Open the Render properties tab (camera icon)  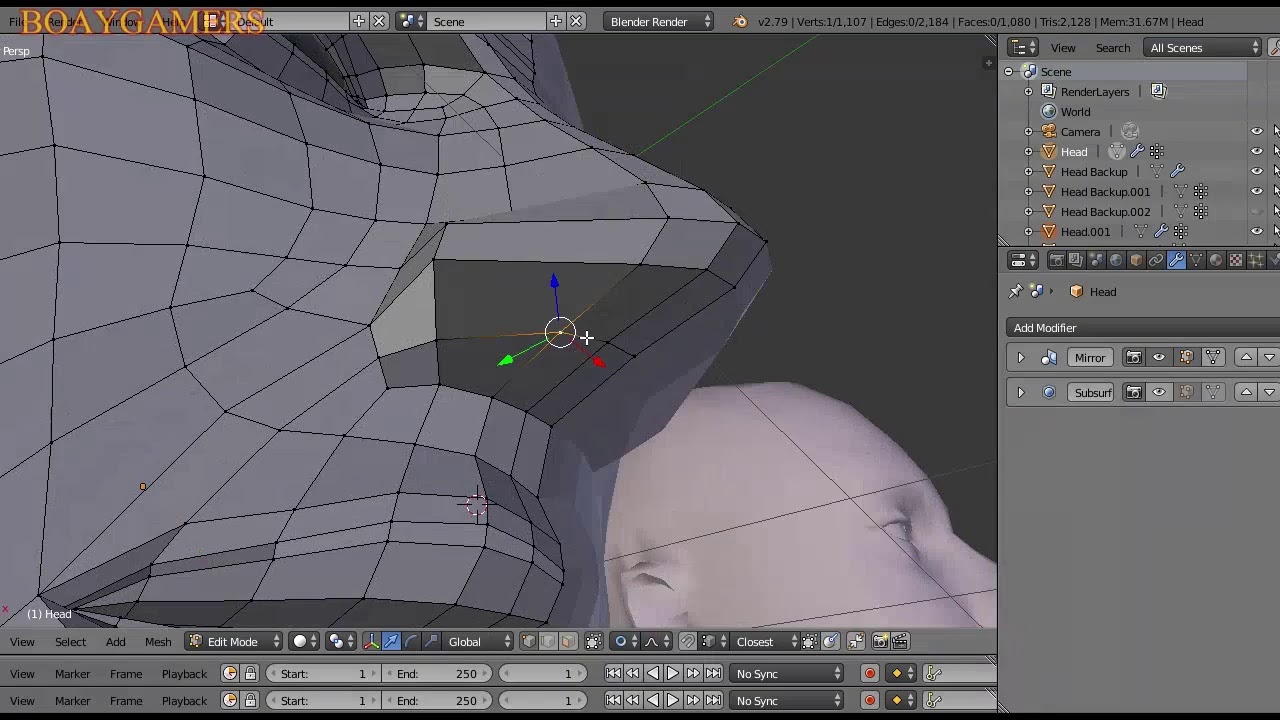1057,261
